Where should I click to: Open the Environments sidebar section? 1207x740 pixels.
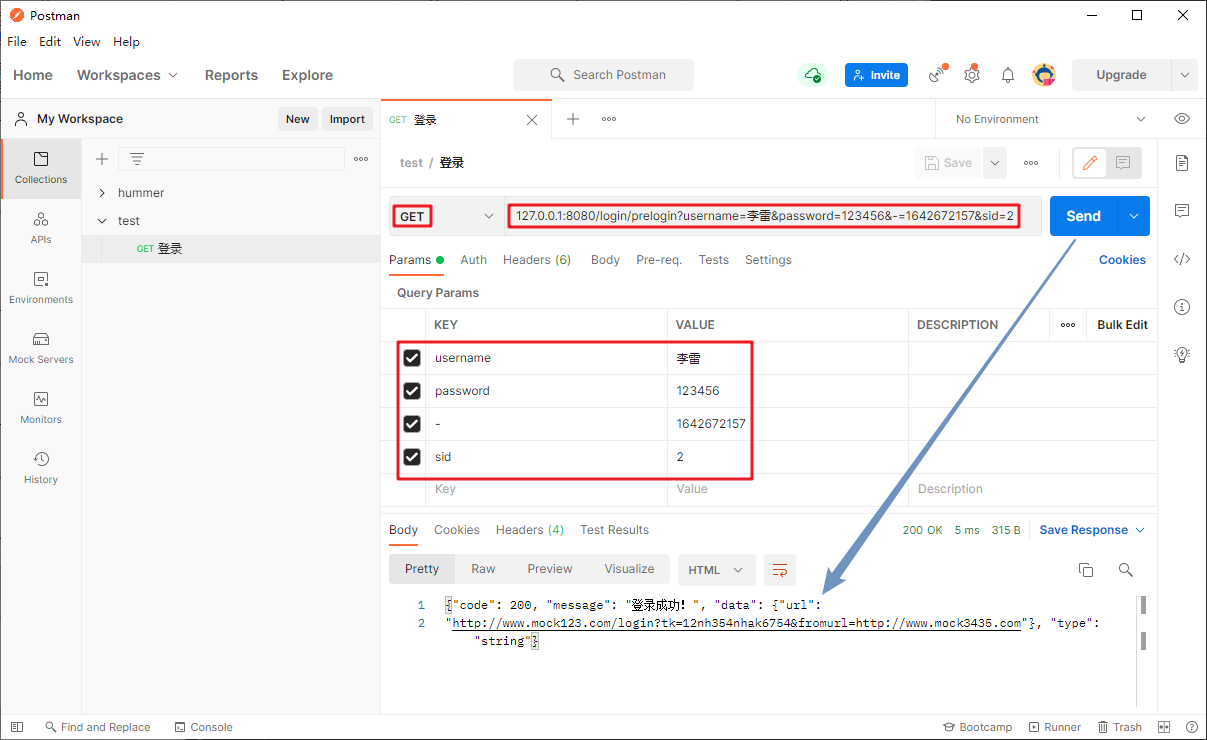41,288
